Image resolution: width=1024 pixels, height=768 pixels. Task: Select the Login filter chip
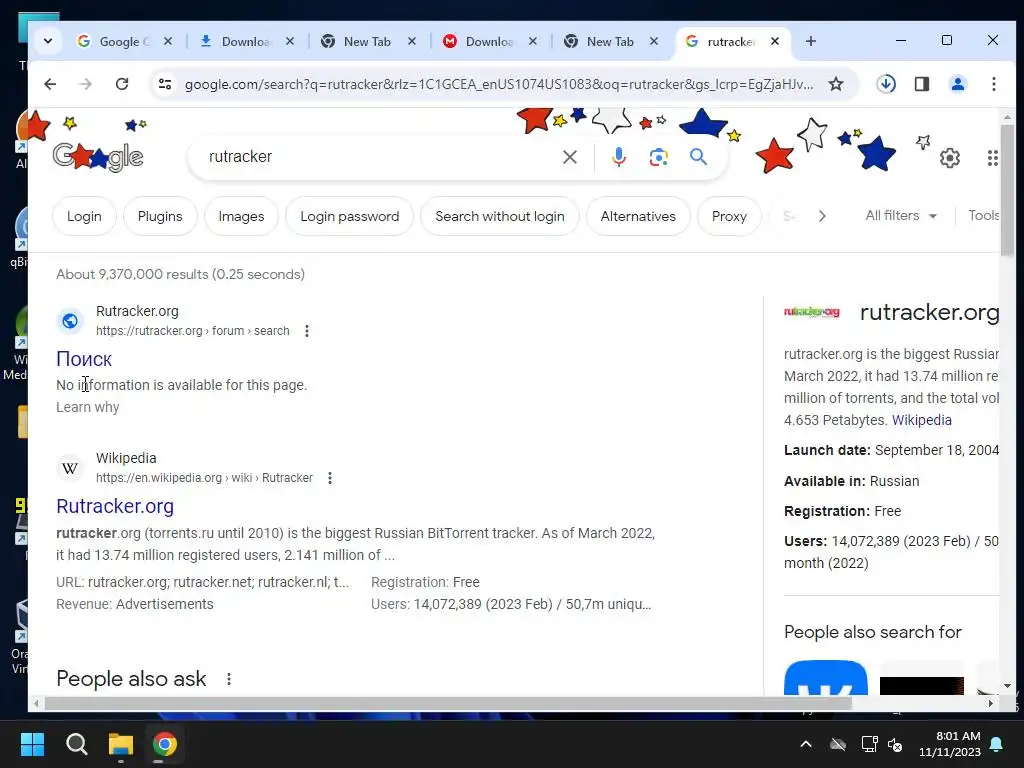(x=84, y=216)
